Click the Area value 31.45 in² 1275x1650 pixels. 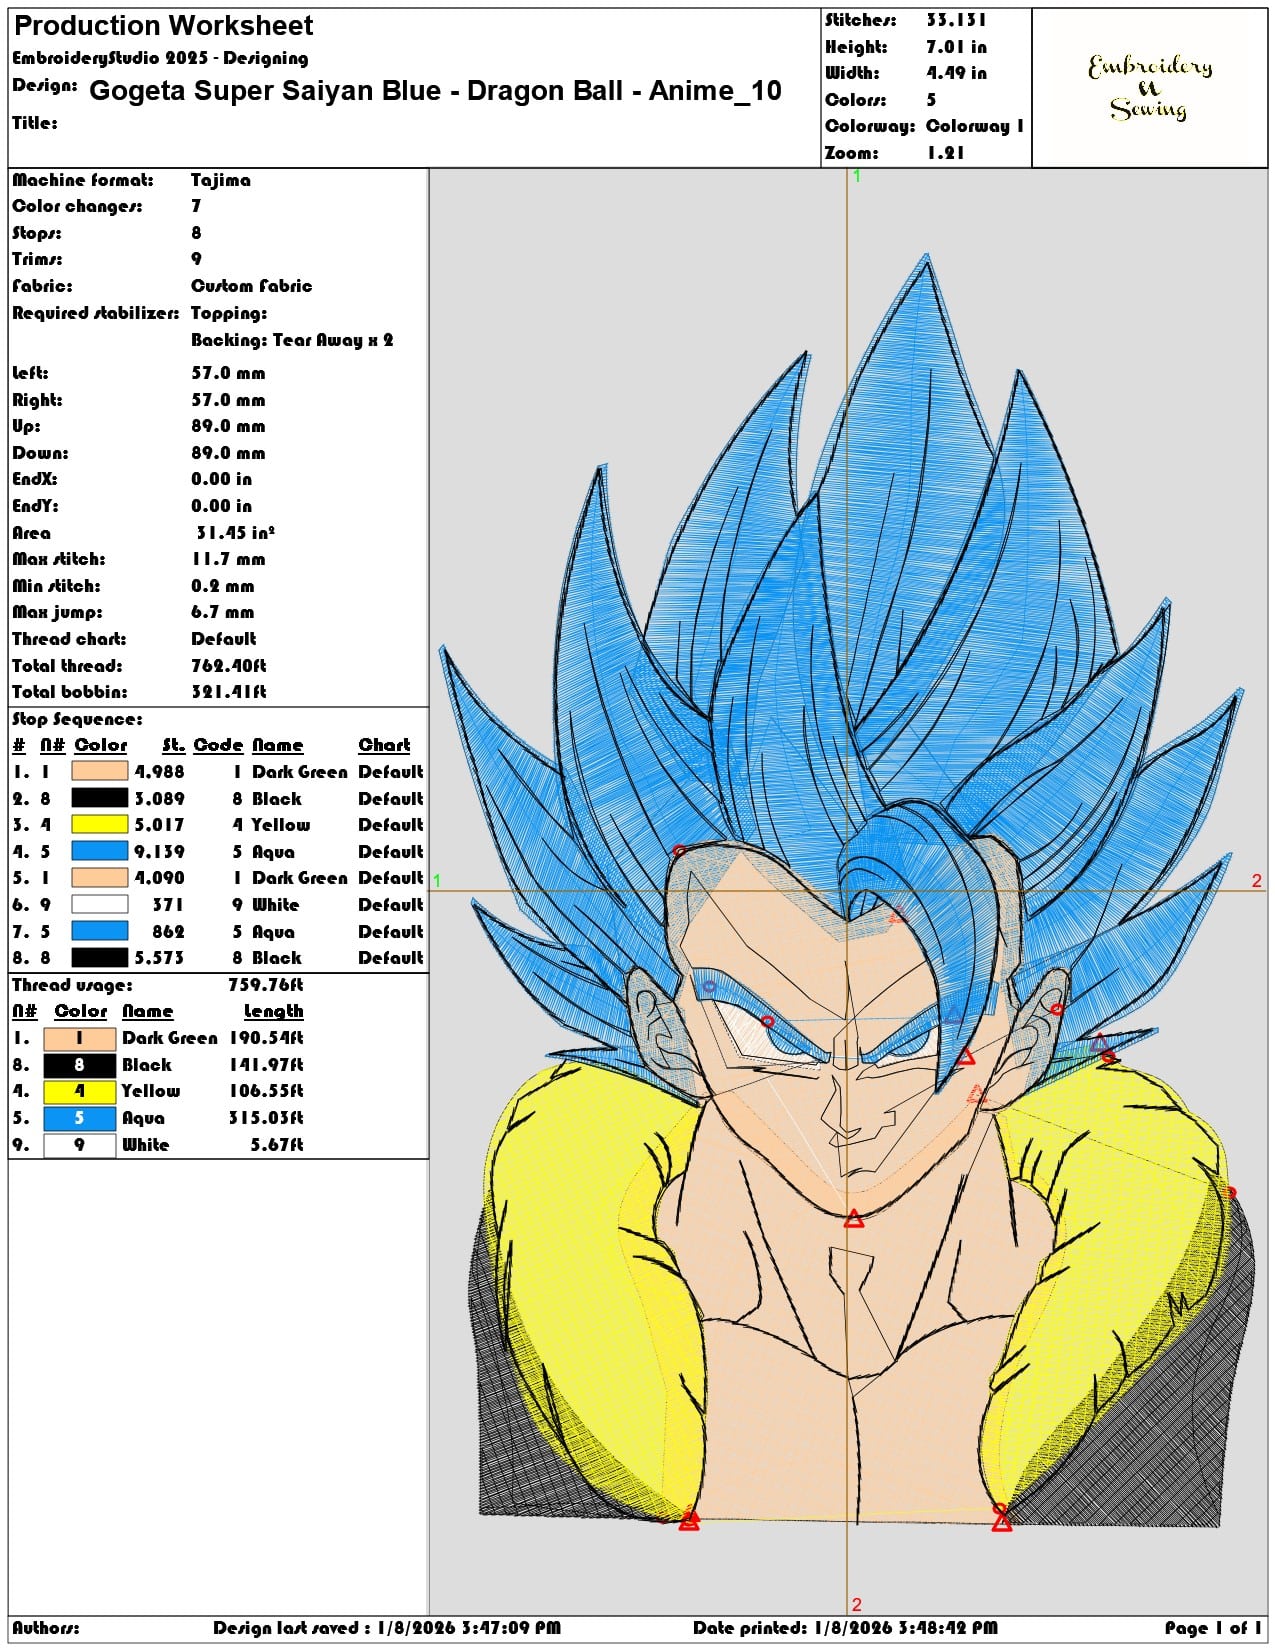coord(235,533)
